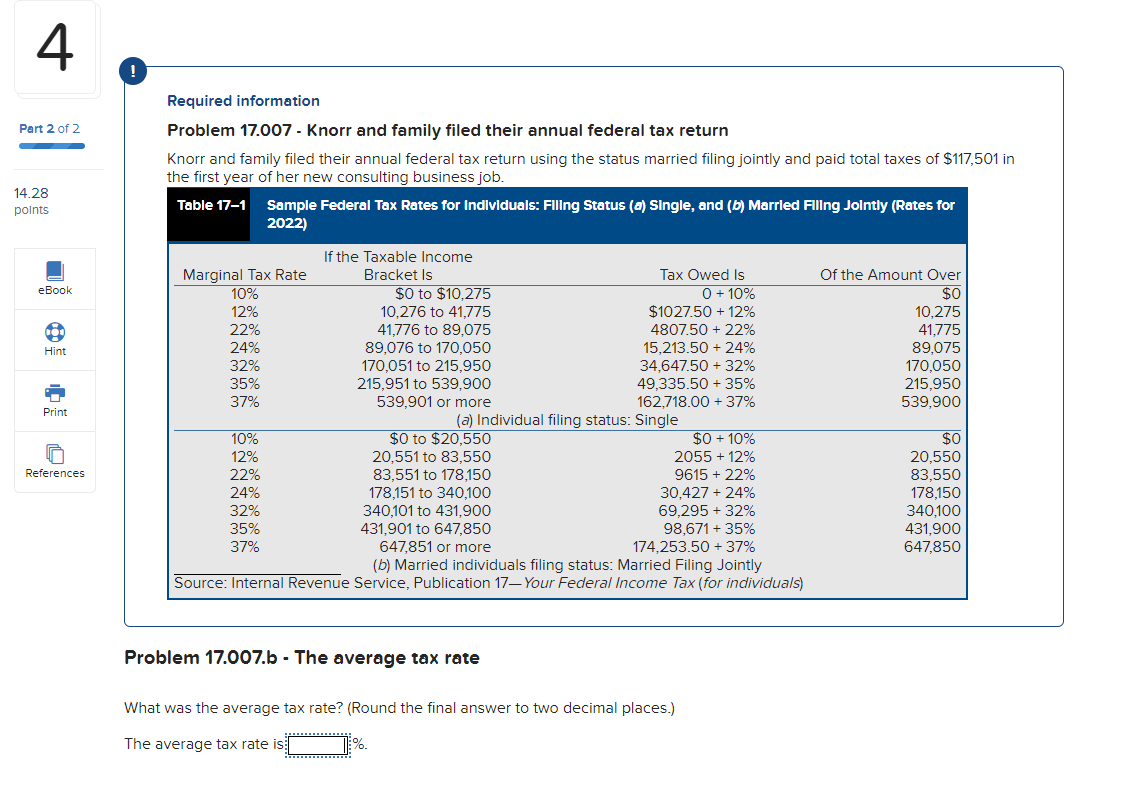Viewport: 1139px width, 789px height.
Task: Click the 647,851 or more bracket cell
Action: [x=435, y=547]
